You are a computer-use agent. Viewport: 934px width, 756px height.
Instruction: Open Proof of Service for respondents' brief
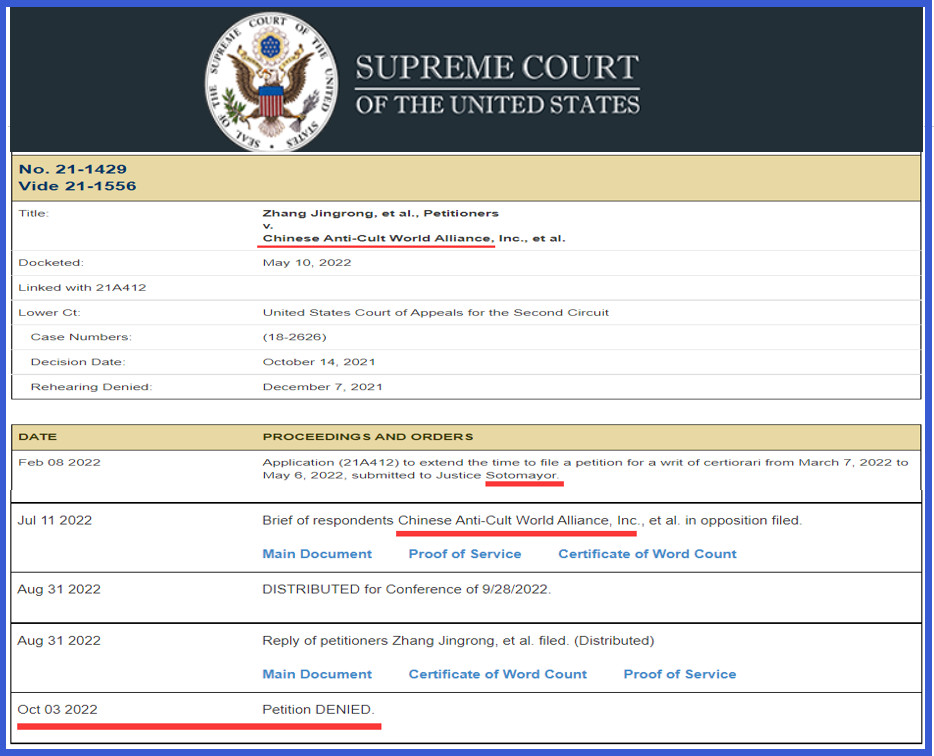coord(465,554)
